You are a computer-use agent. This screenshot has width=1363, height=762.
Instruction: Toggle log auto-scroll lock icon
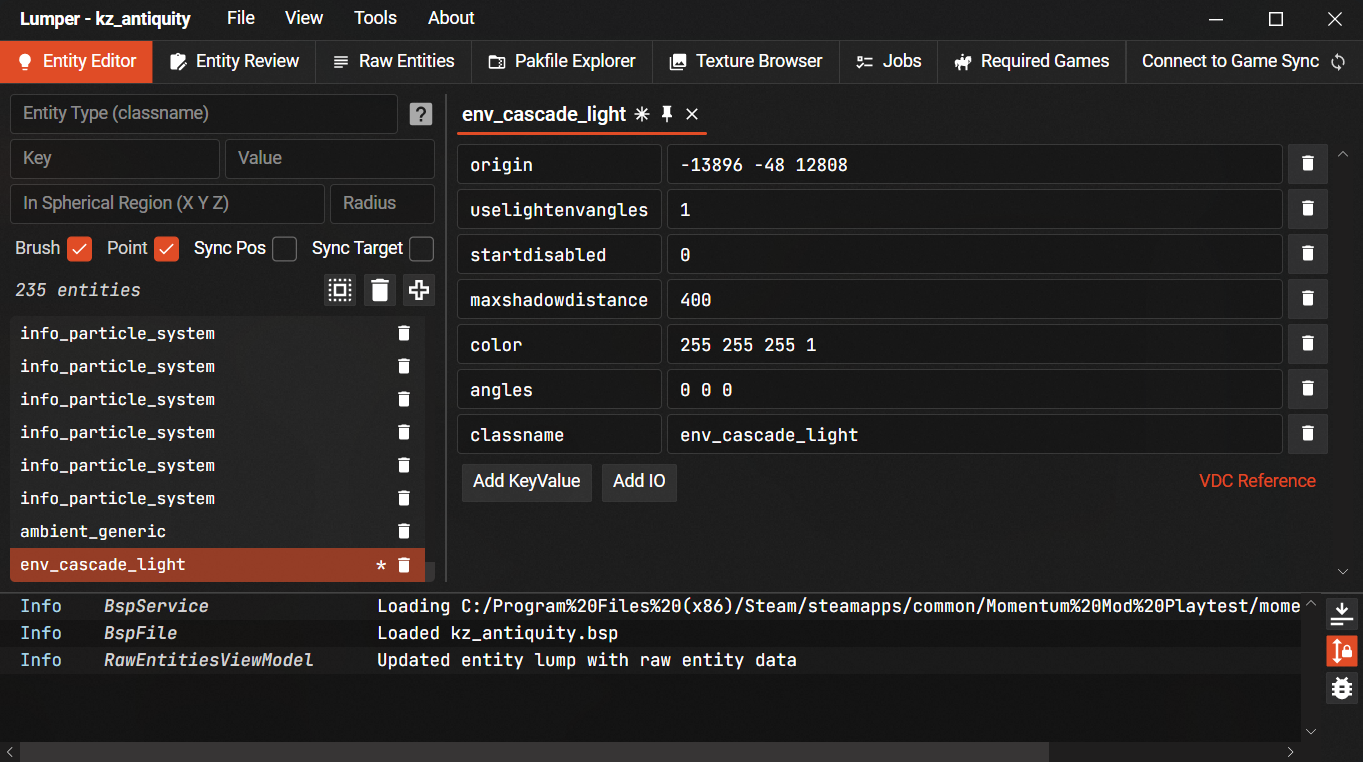[1341, 651]
